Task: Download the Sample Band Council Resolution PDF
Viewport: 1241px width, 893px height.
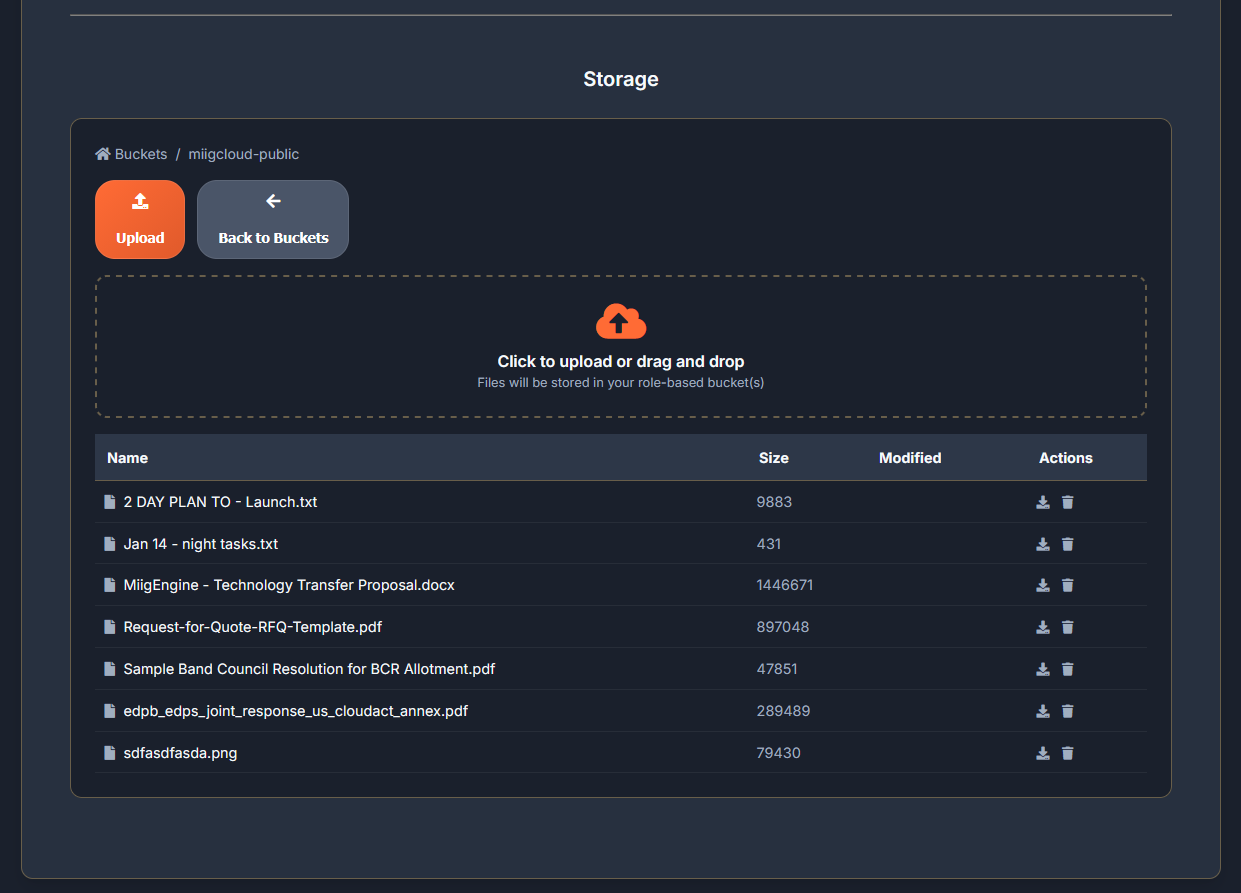Action: tap(1043, 669)
